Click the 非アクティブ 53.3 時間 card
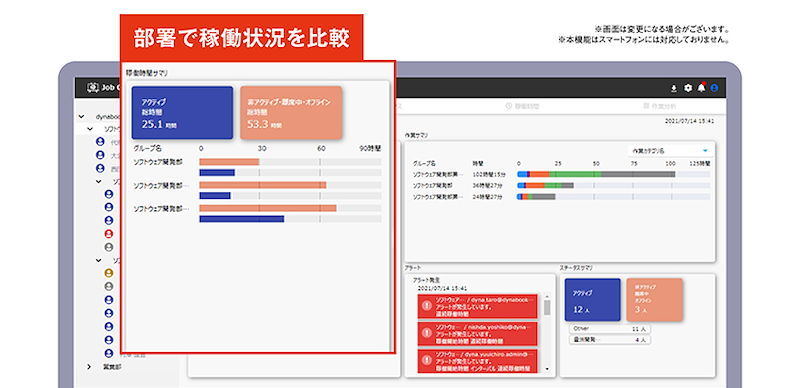This screenshot has height=388, width=800. [291, 113]
